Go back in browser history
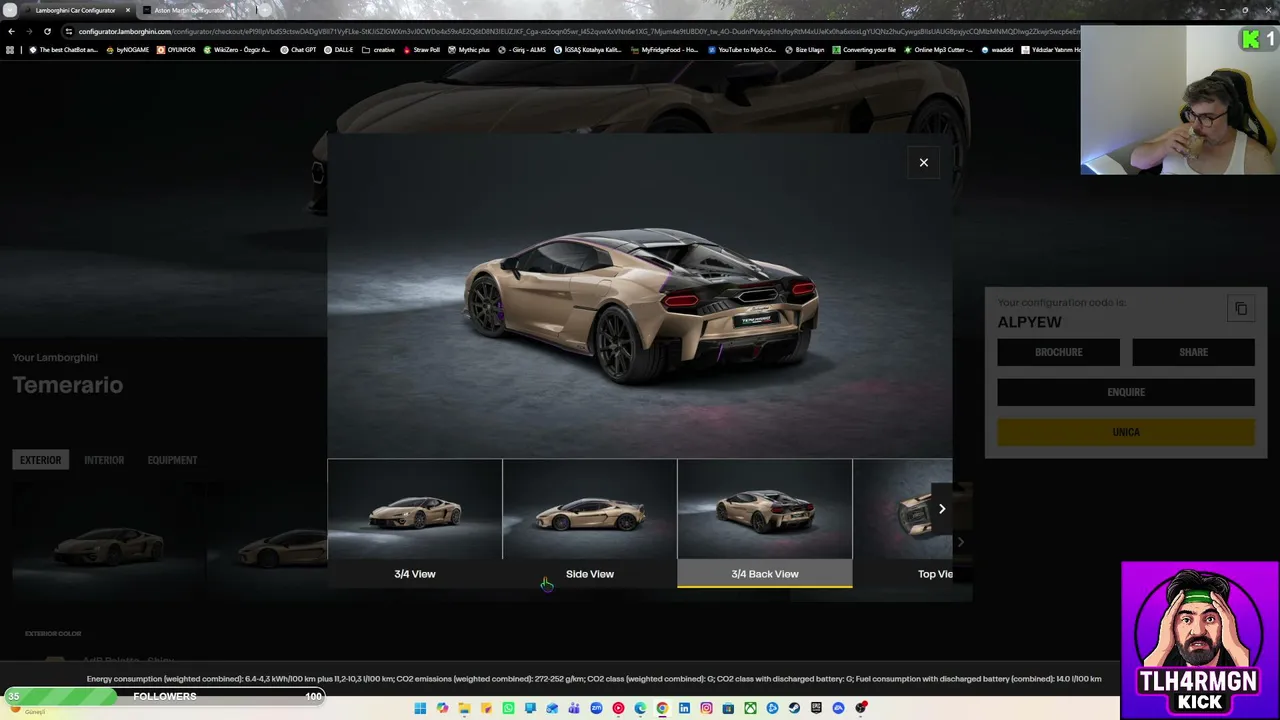This screenshot has height=720, width=1280. pos(11,31)
